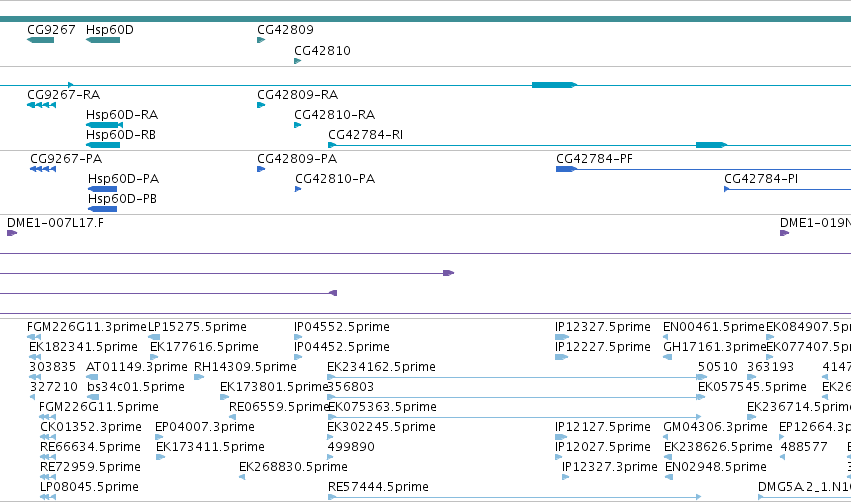Click the Hsp60D gene arrow glyph
This screenshot has height=502, width=851.
[103, 40]
